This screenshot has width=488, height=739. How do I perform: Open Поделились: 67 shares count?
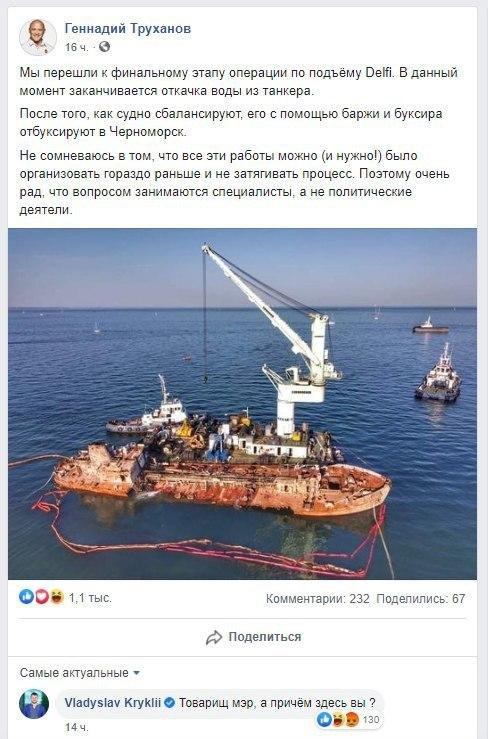click(x=421, y=599)
